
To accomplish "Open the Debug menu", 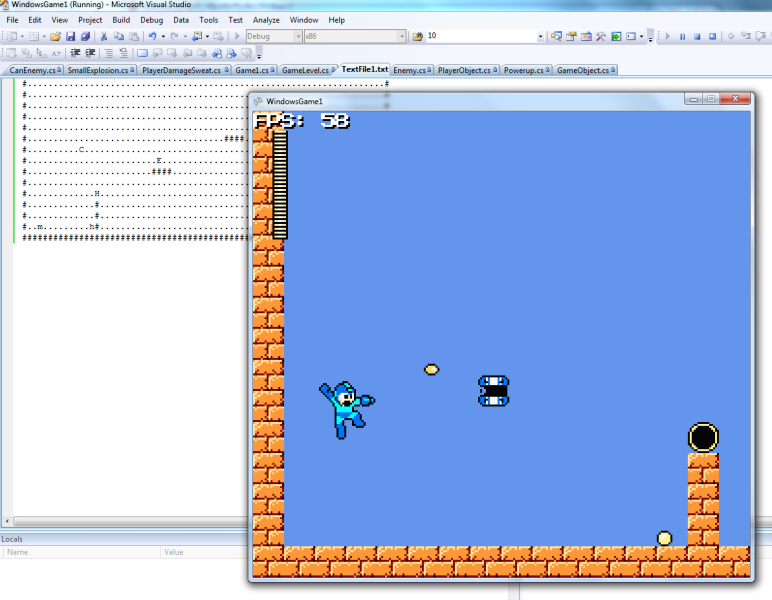I will point(152,20).
